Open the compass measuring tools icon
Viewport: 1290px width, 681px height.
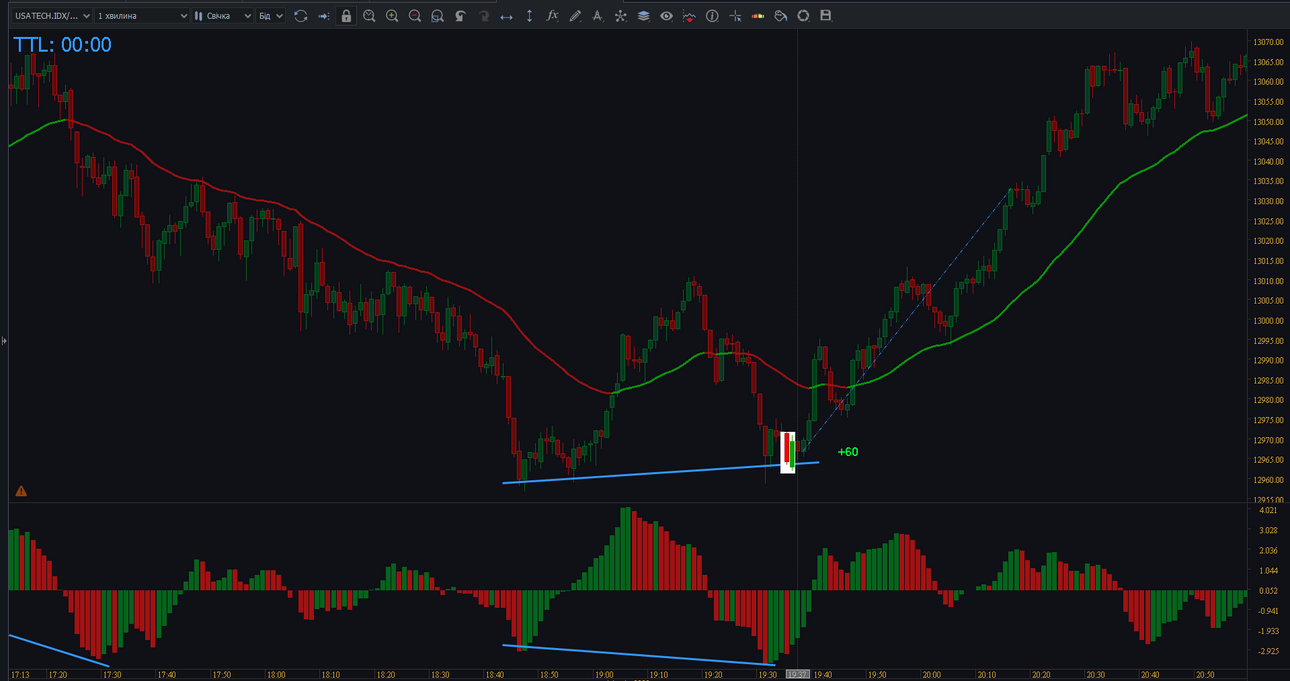click(598, 16)
